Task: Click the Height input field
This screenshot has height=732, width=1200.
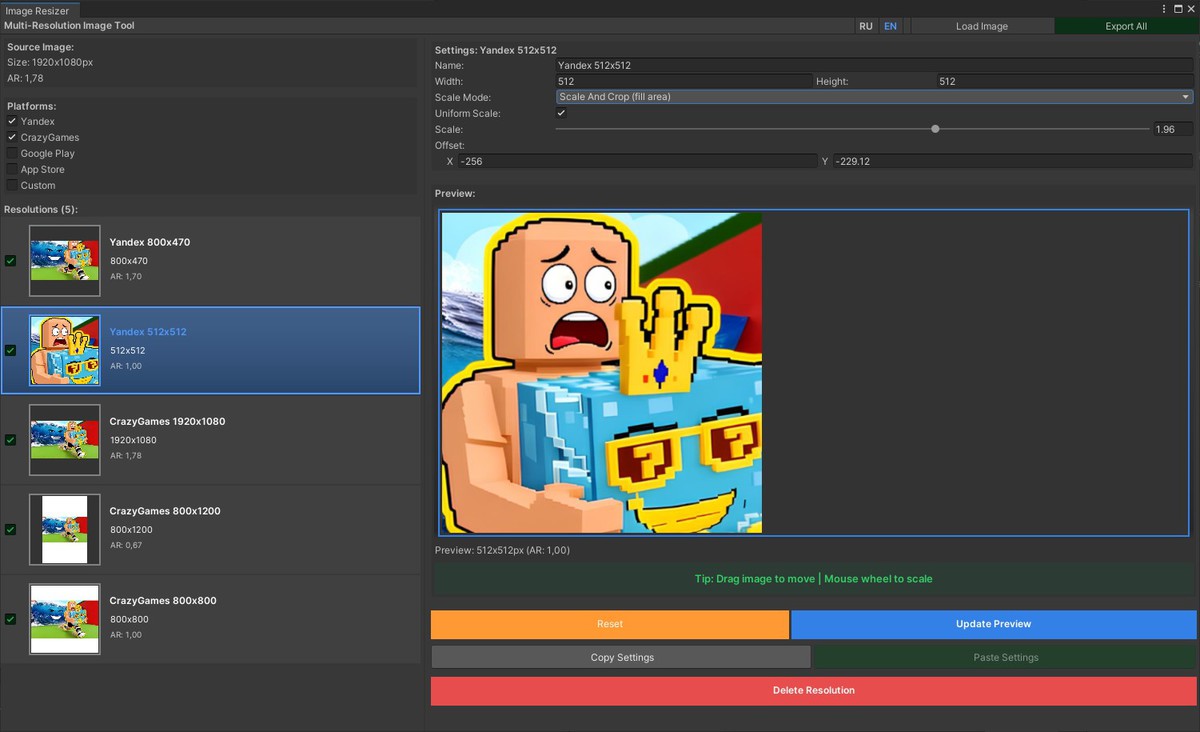Action: coord(1064,81)
